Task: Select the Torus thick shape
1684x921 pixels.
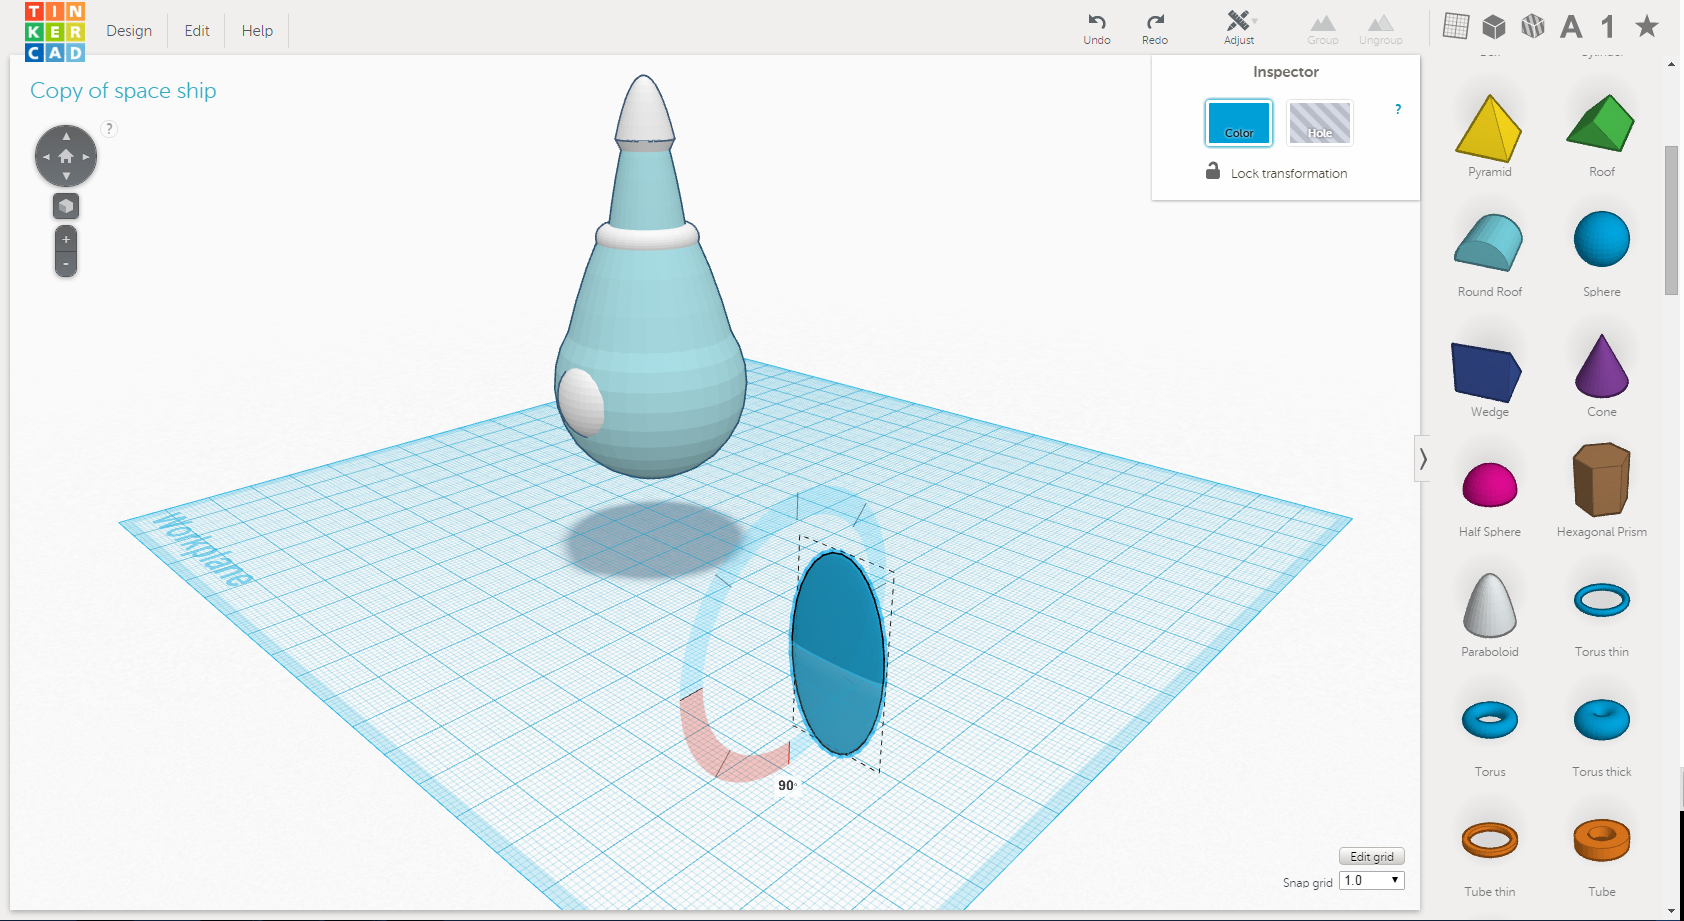Action: 1602,720
